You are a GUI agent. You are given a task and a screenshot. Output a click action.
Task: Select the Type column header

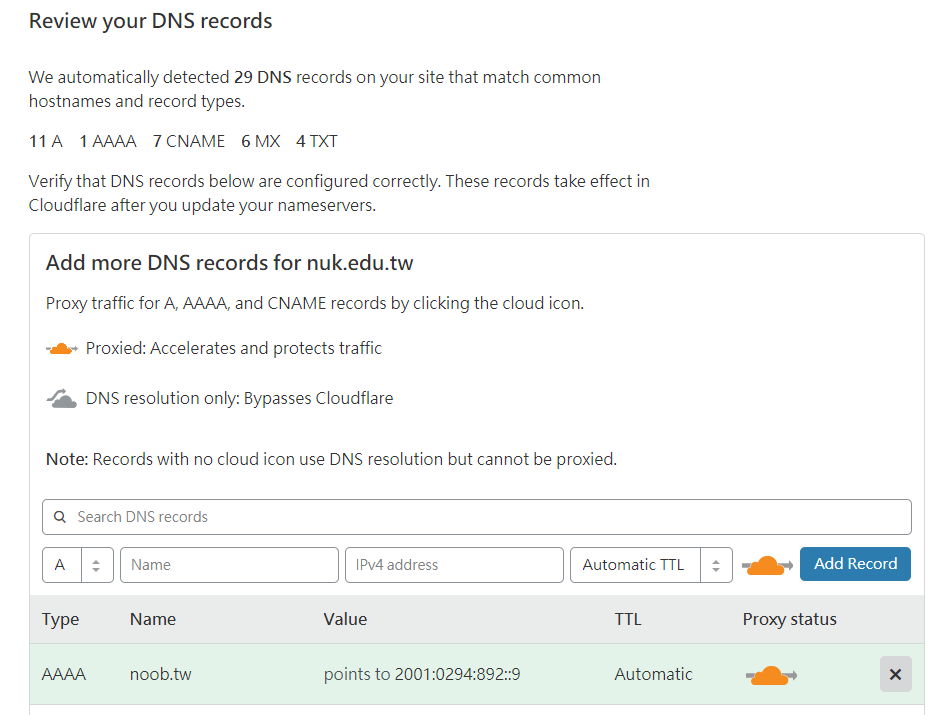60,619
